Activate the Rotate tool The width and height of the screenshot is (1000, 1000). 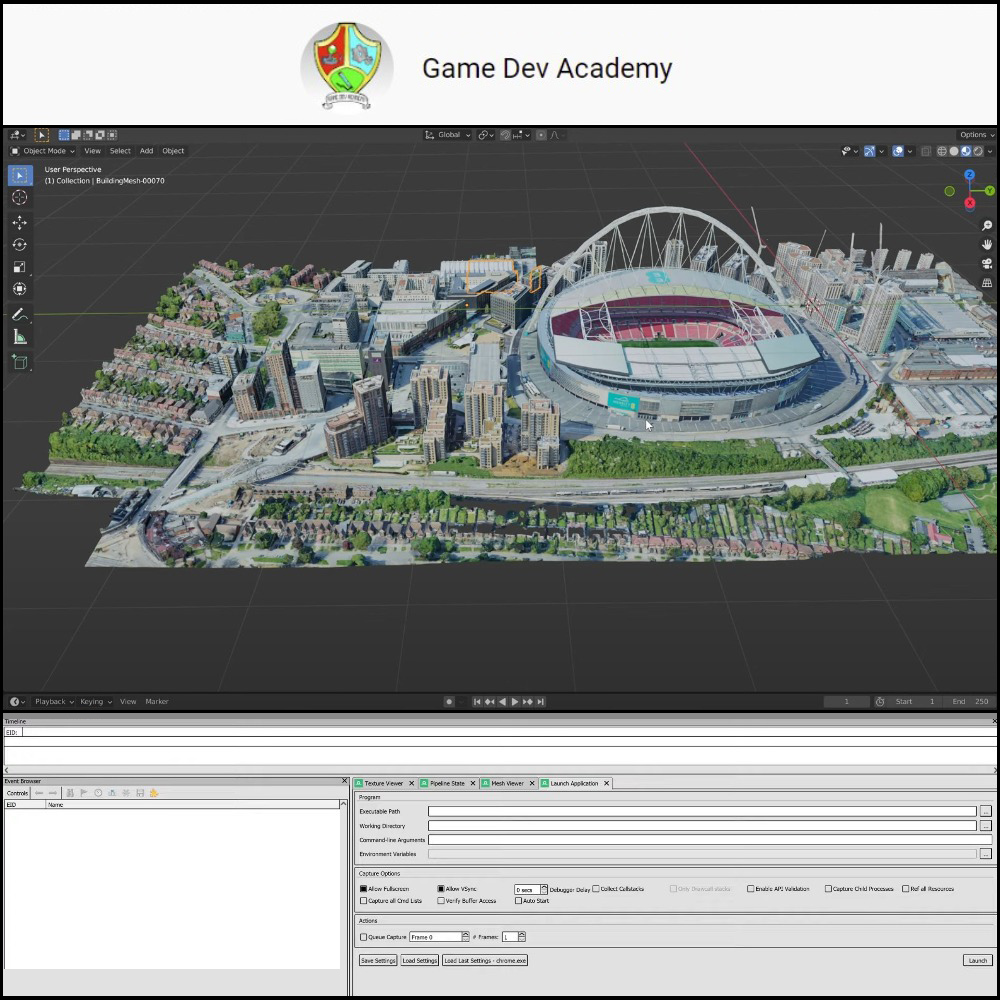click(20, 245)
